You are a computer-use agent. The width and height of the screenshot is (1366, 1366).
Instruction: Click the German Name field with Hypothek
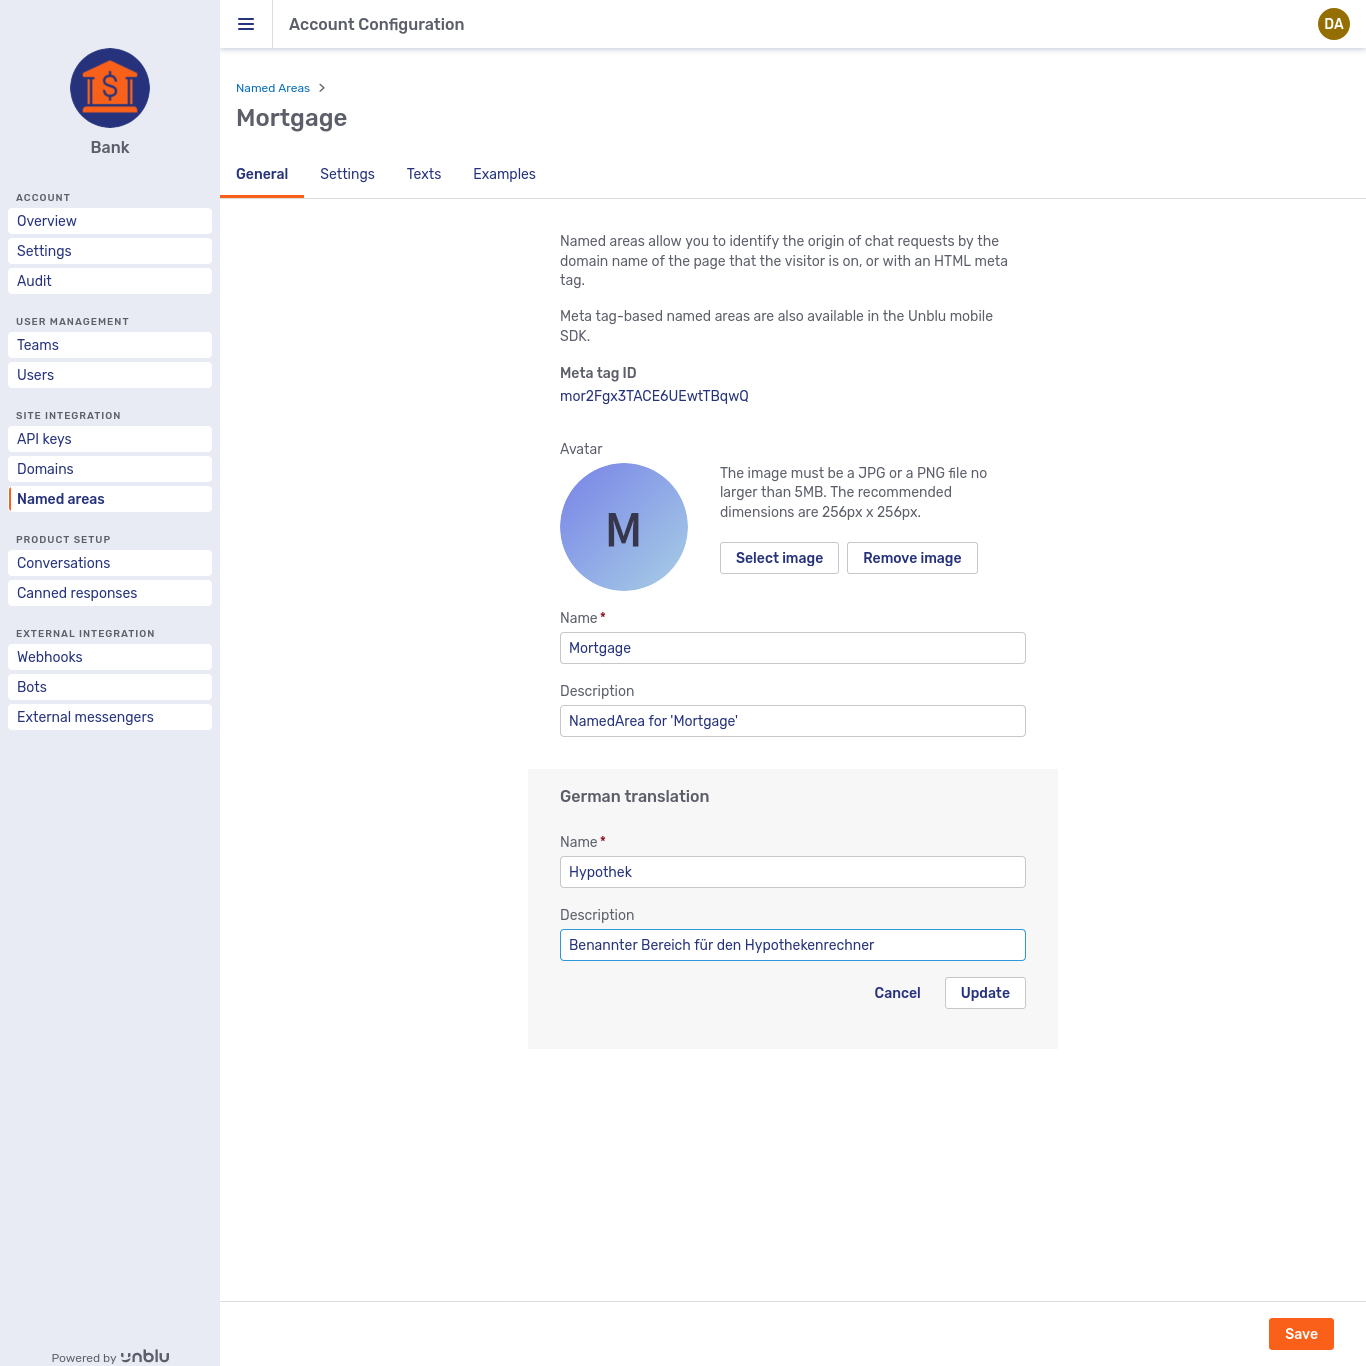792,872
